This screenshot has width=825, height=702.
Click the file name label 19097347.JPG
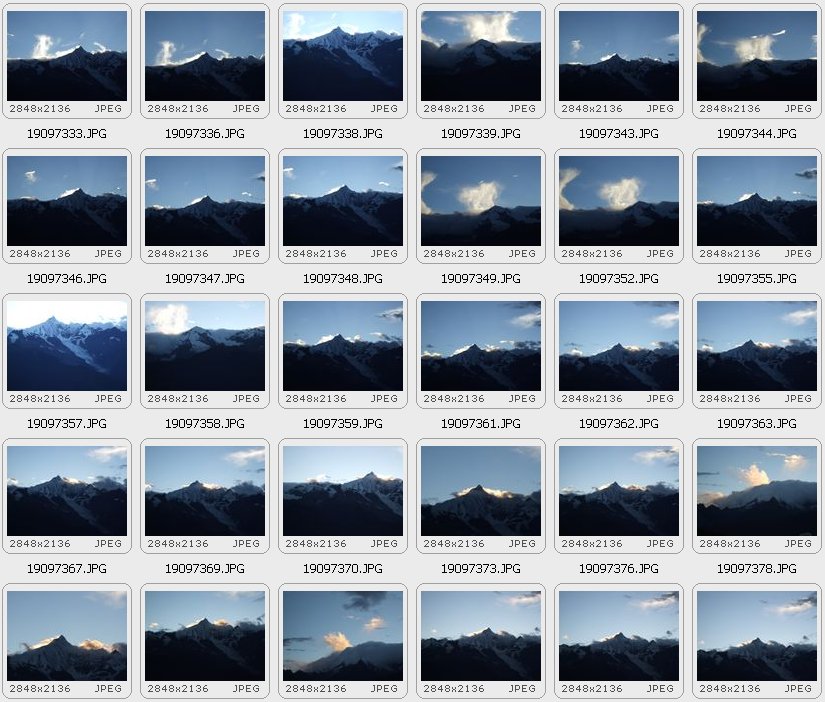205,278
